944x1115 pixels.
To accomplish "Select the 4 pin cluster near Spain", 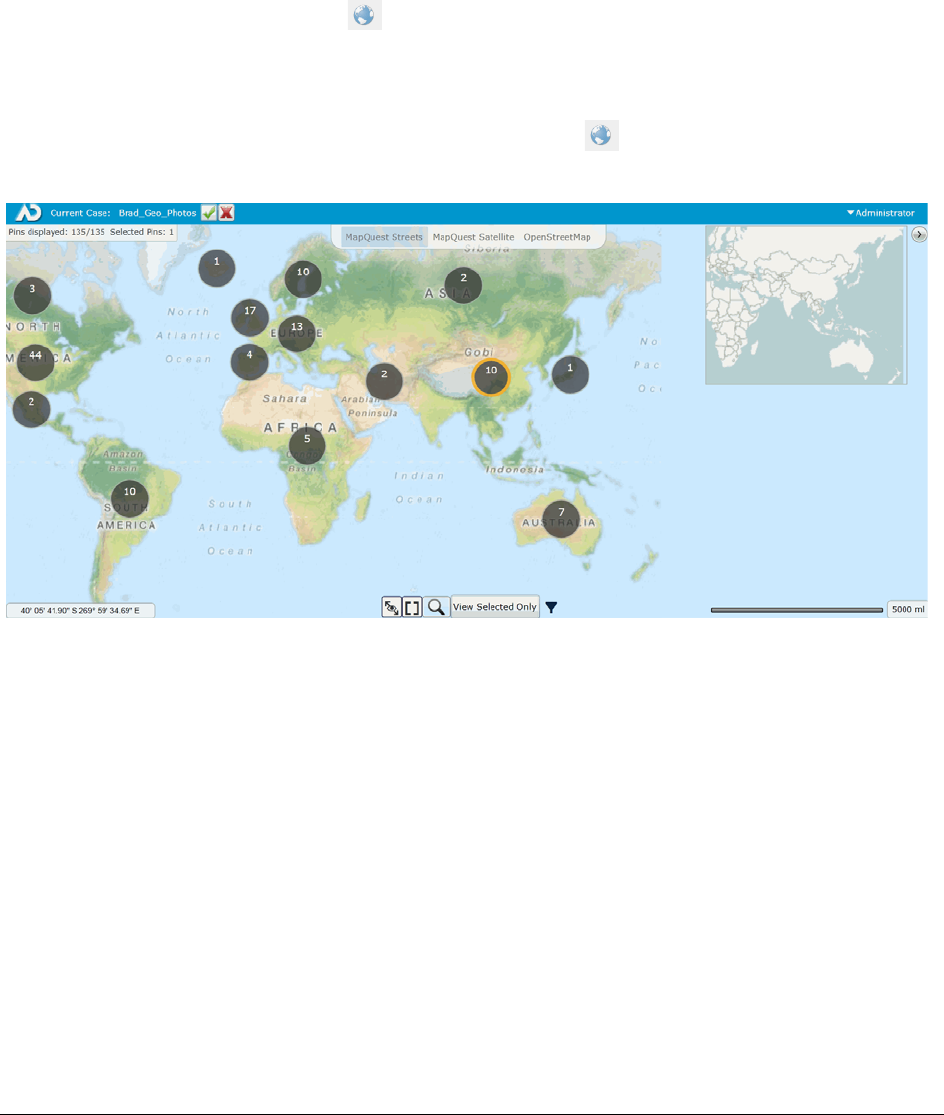I will click(249, 361).
